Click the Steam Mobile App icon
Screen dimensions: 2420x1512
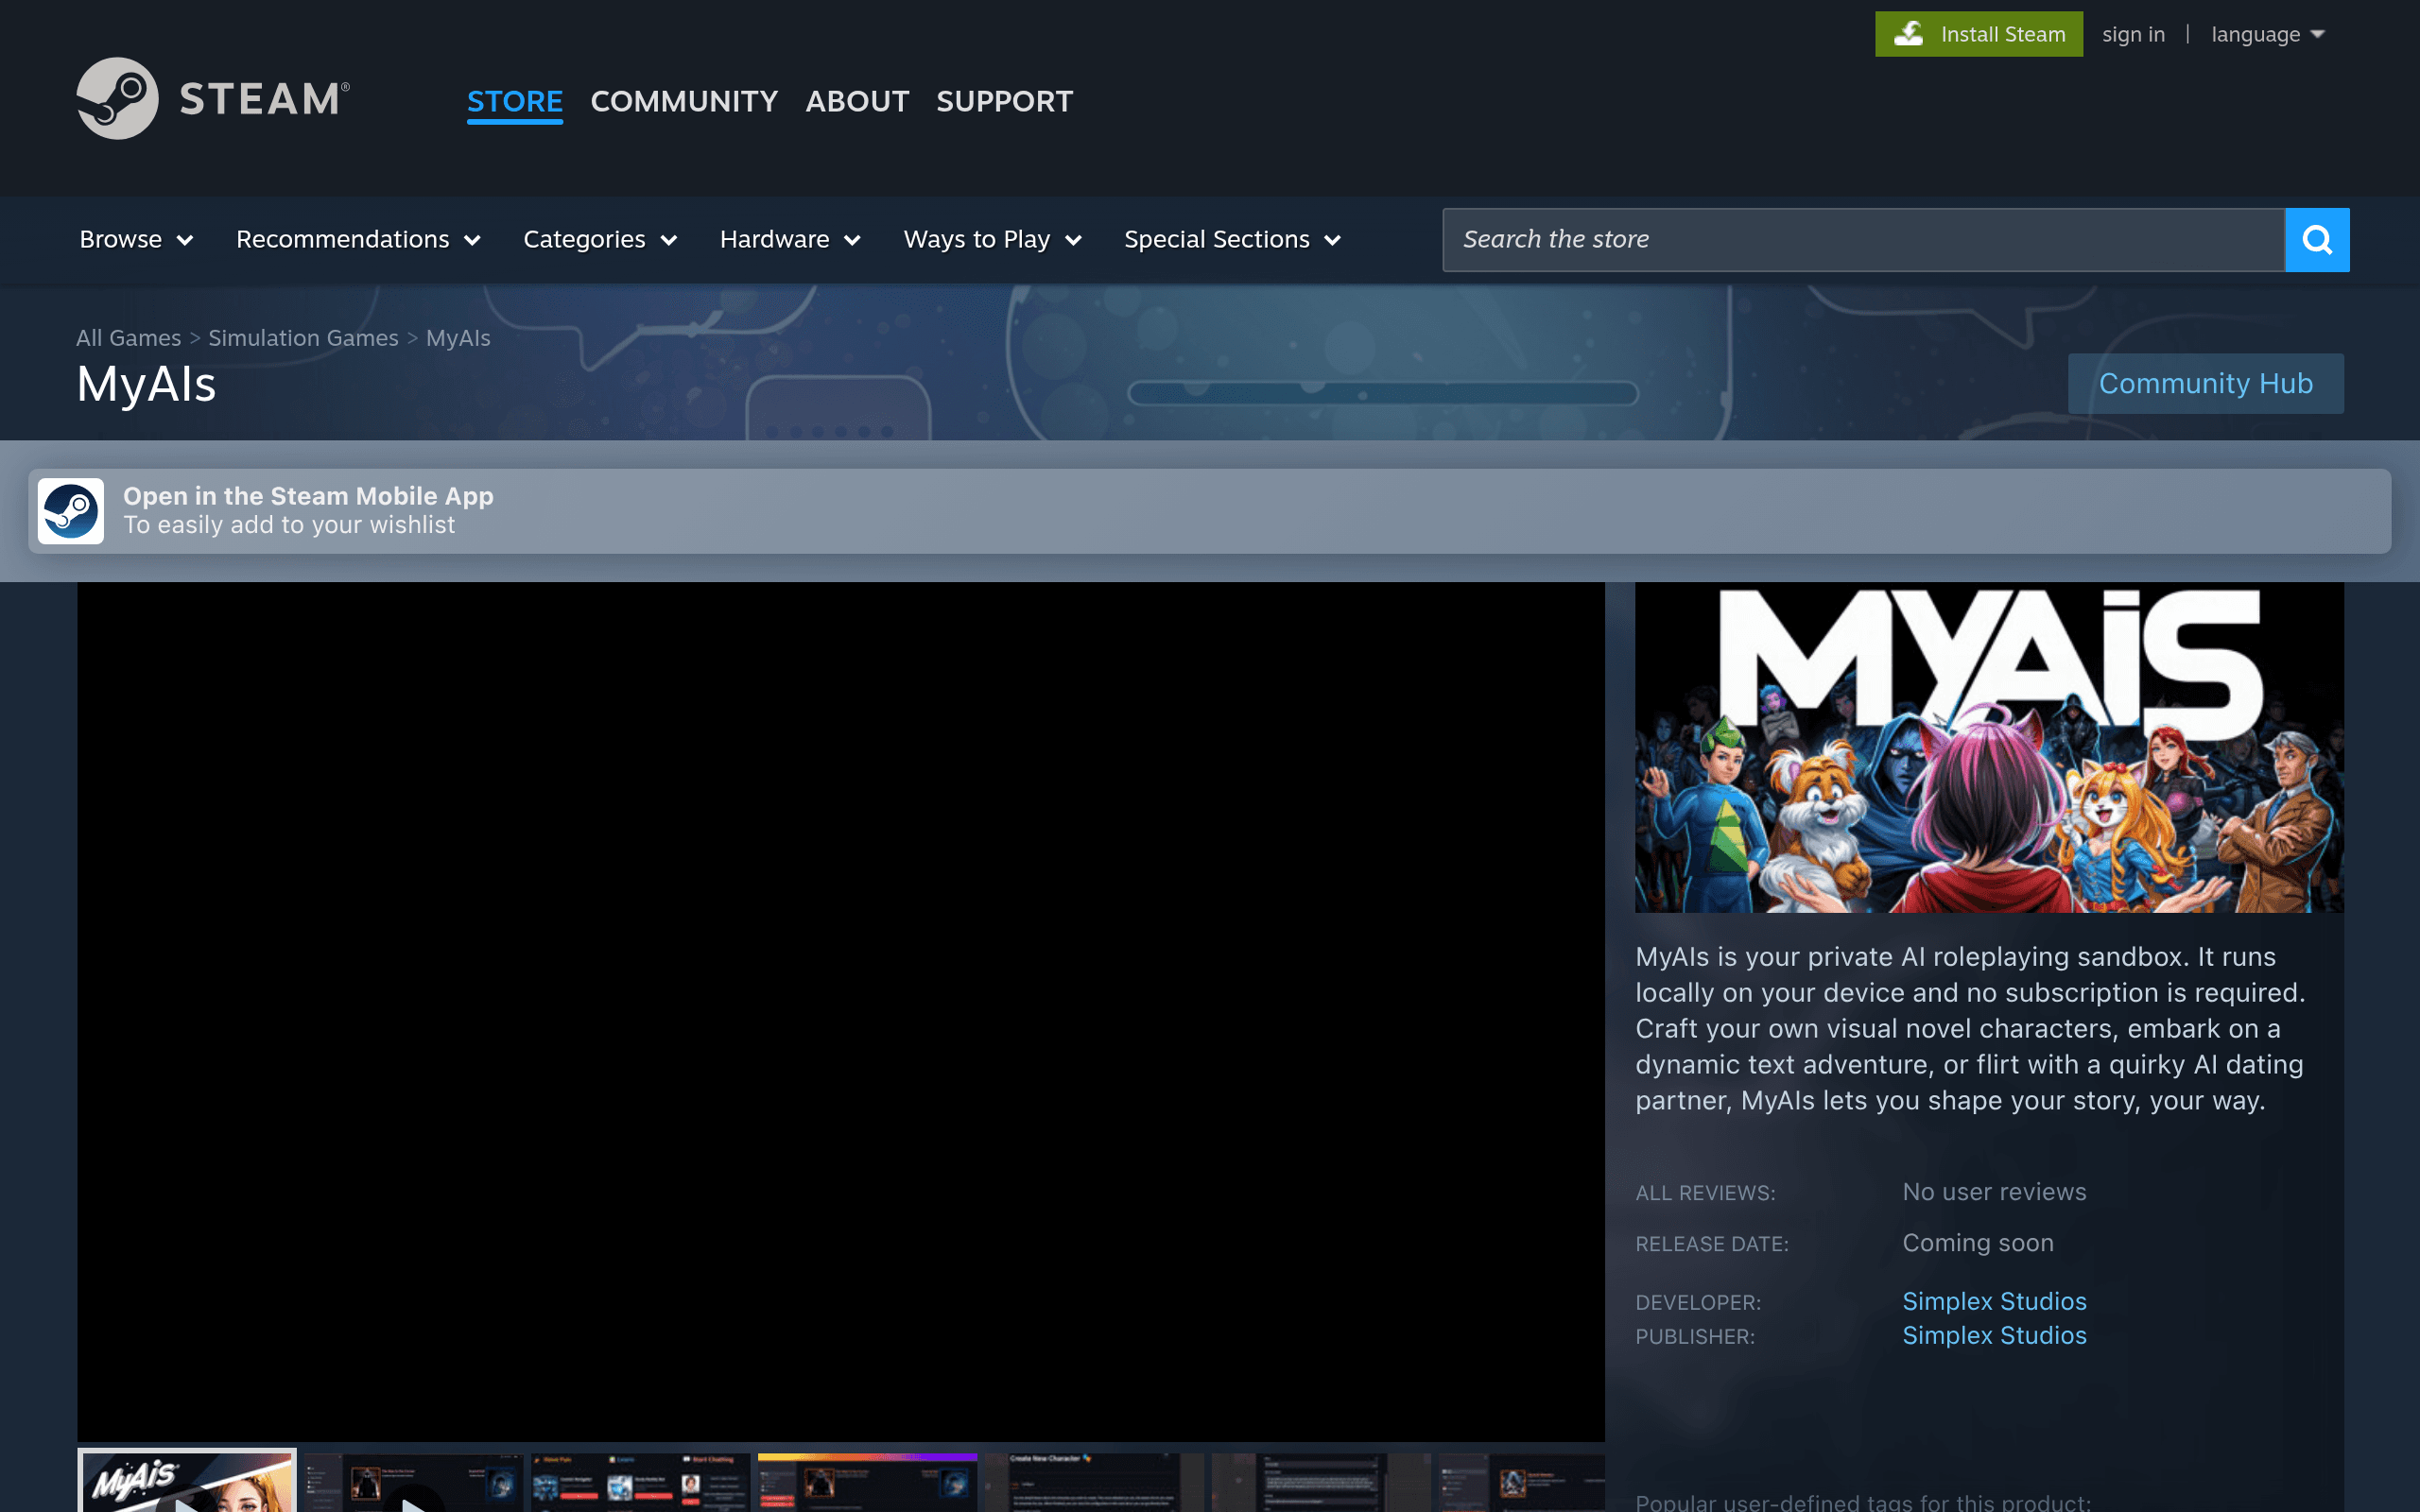pyautogui.click(x=71, y=511)
